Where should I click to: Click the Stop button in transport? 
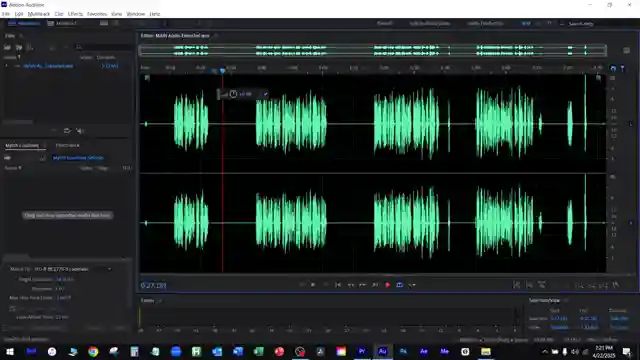coord(301,285)
